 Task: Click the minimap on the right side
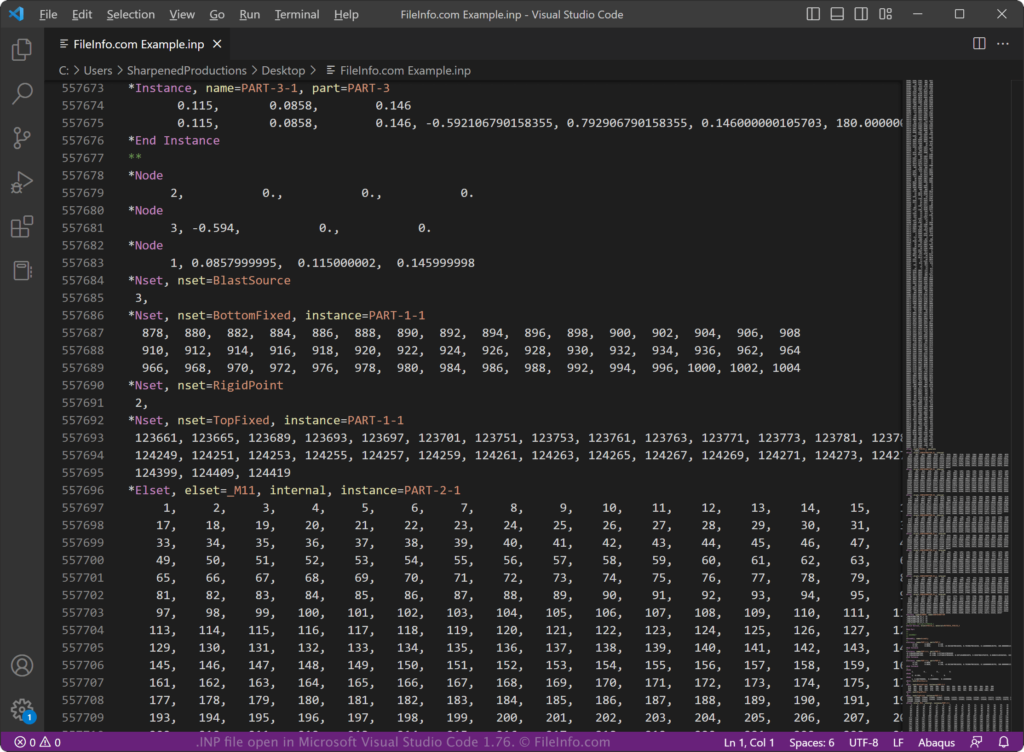click(x=957, y=405)
